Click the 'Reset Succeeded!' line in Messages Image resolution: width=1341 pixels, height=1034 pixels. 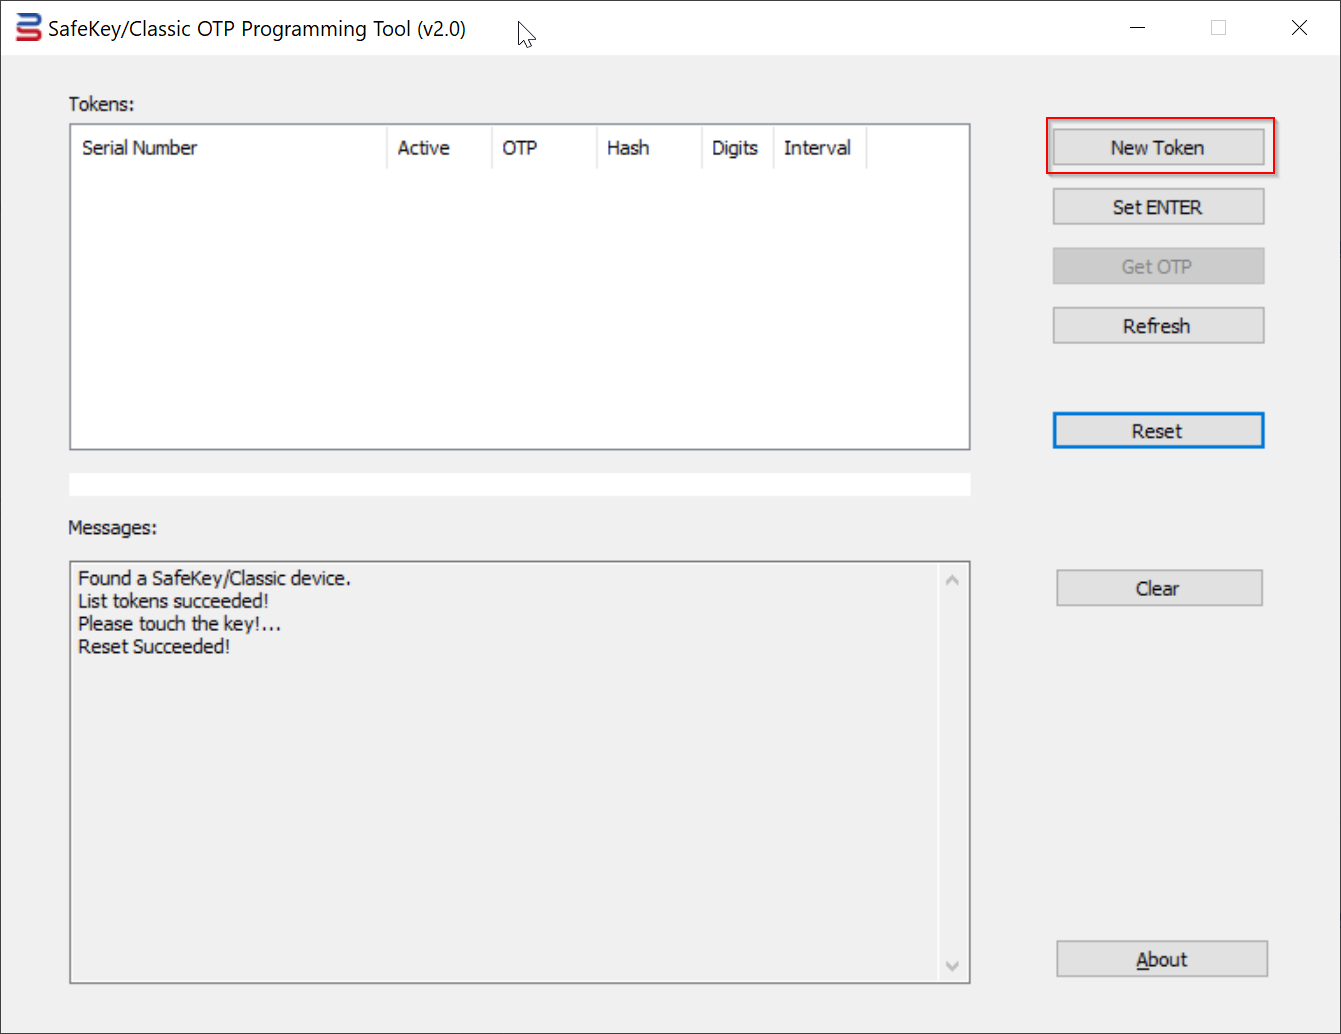click(x=154, y=647)
